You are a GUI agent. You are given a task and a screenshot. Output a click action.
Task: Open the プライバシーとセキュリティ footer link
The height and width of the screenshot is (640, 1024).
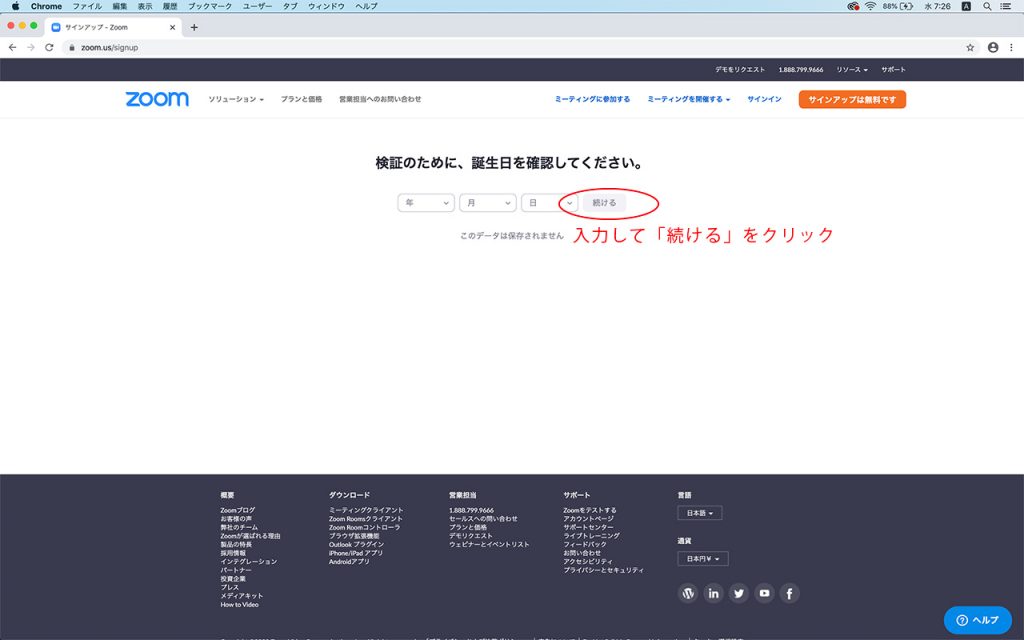point(603,569)
